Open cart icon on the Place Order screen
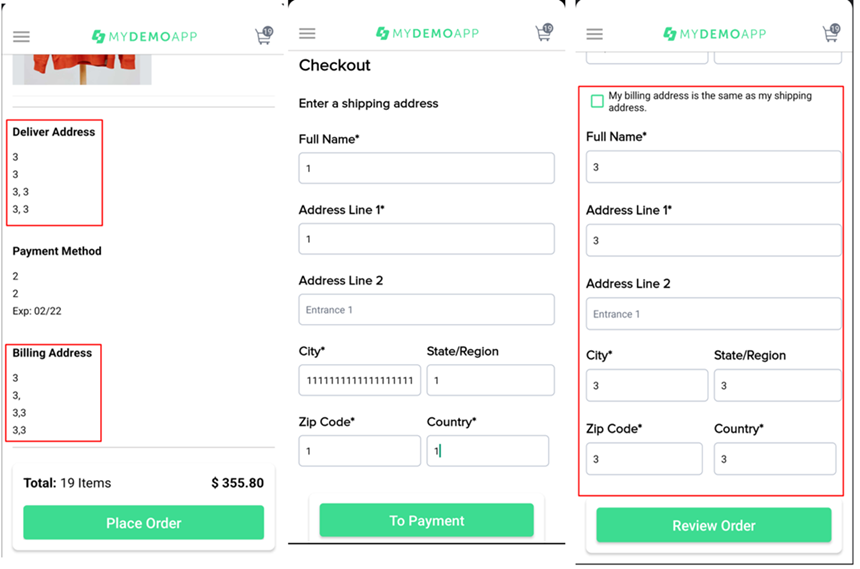The width and height of the screenshot is (860, 569). coord(263,36)
